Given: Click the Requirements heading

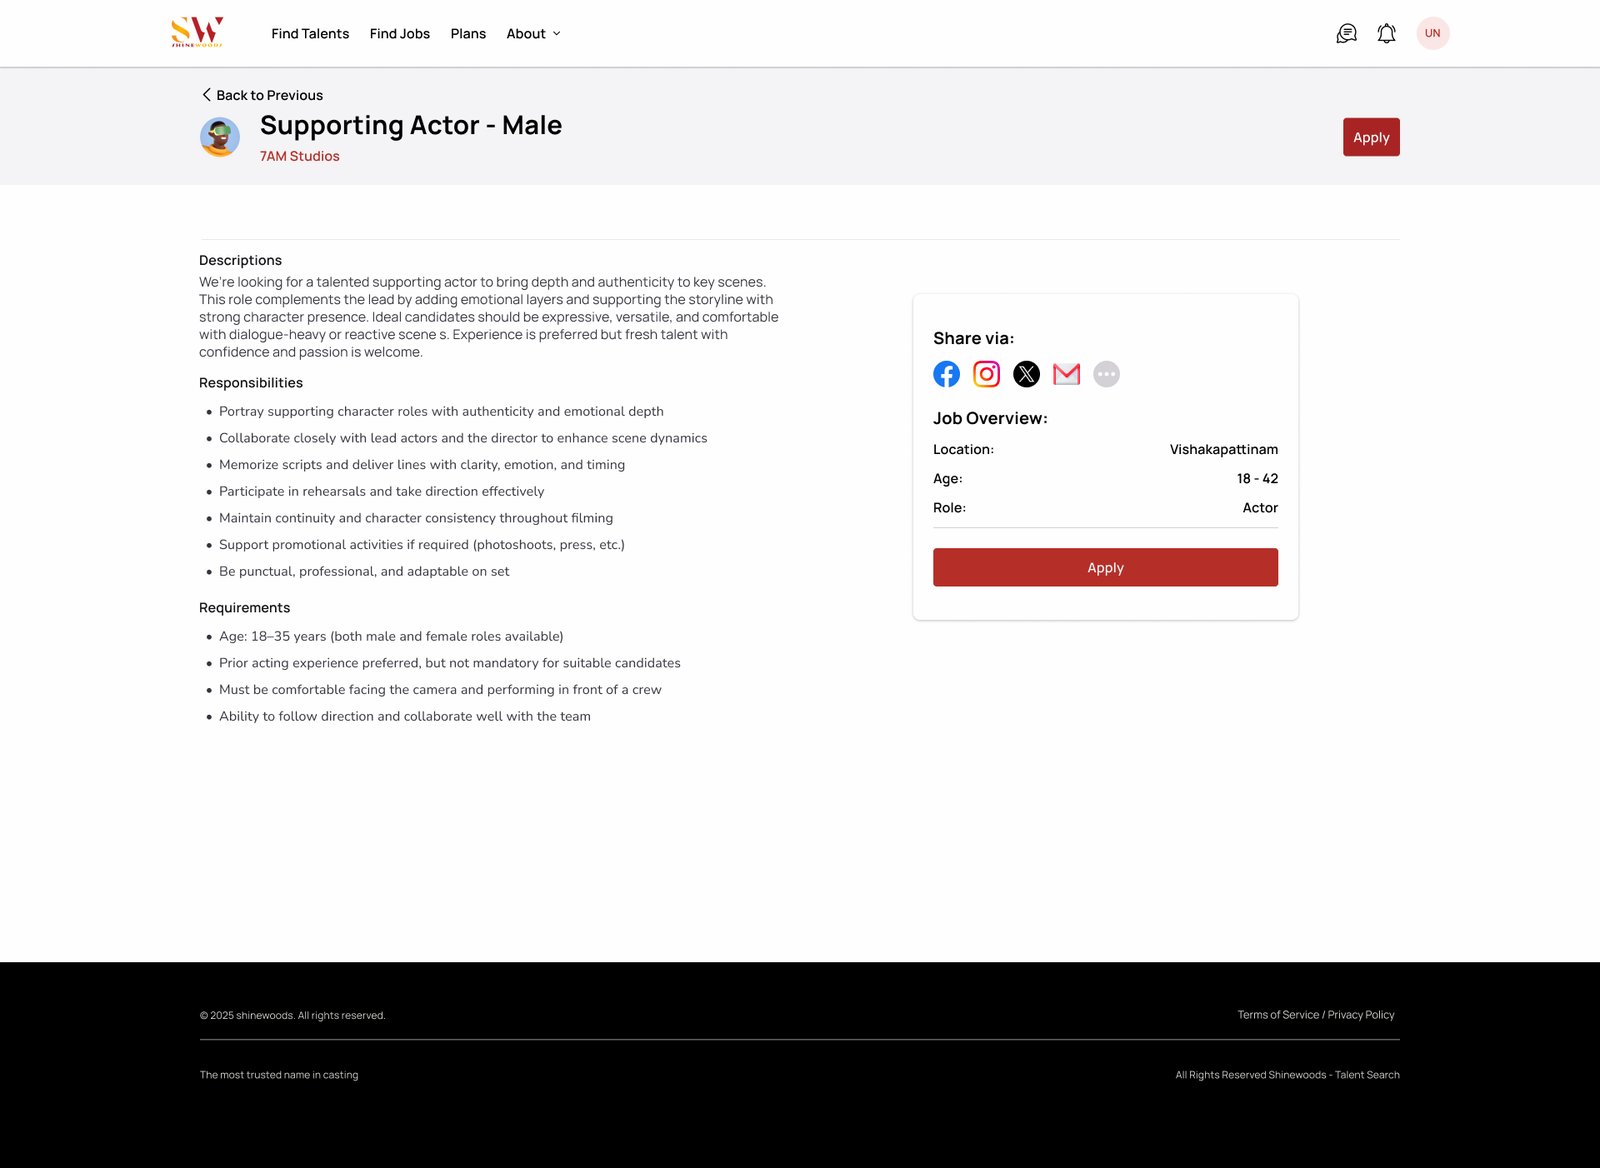Looking at the screenshot, I should click(245, 608).
